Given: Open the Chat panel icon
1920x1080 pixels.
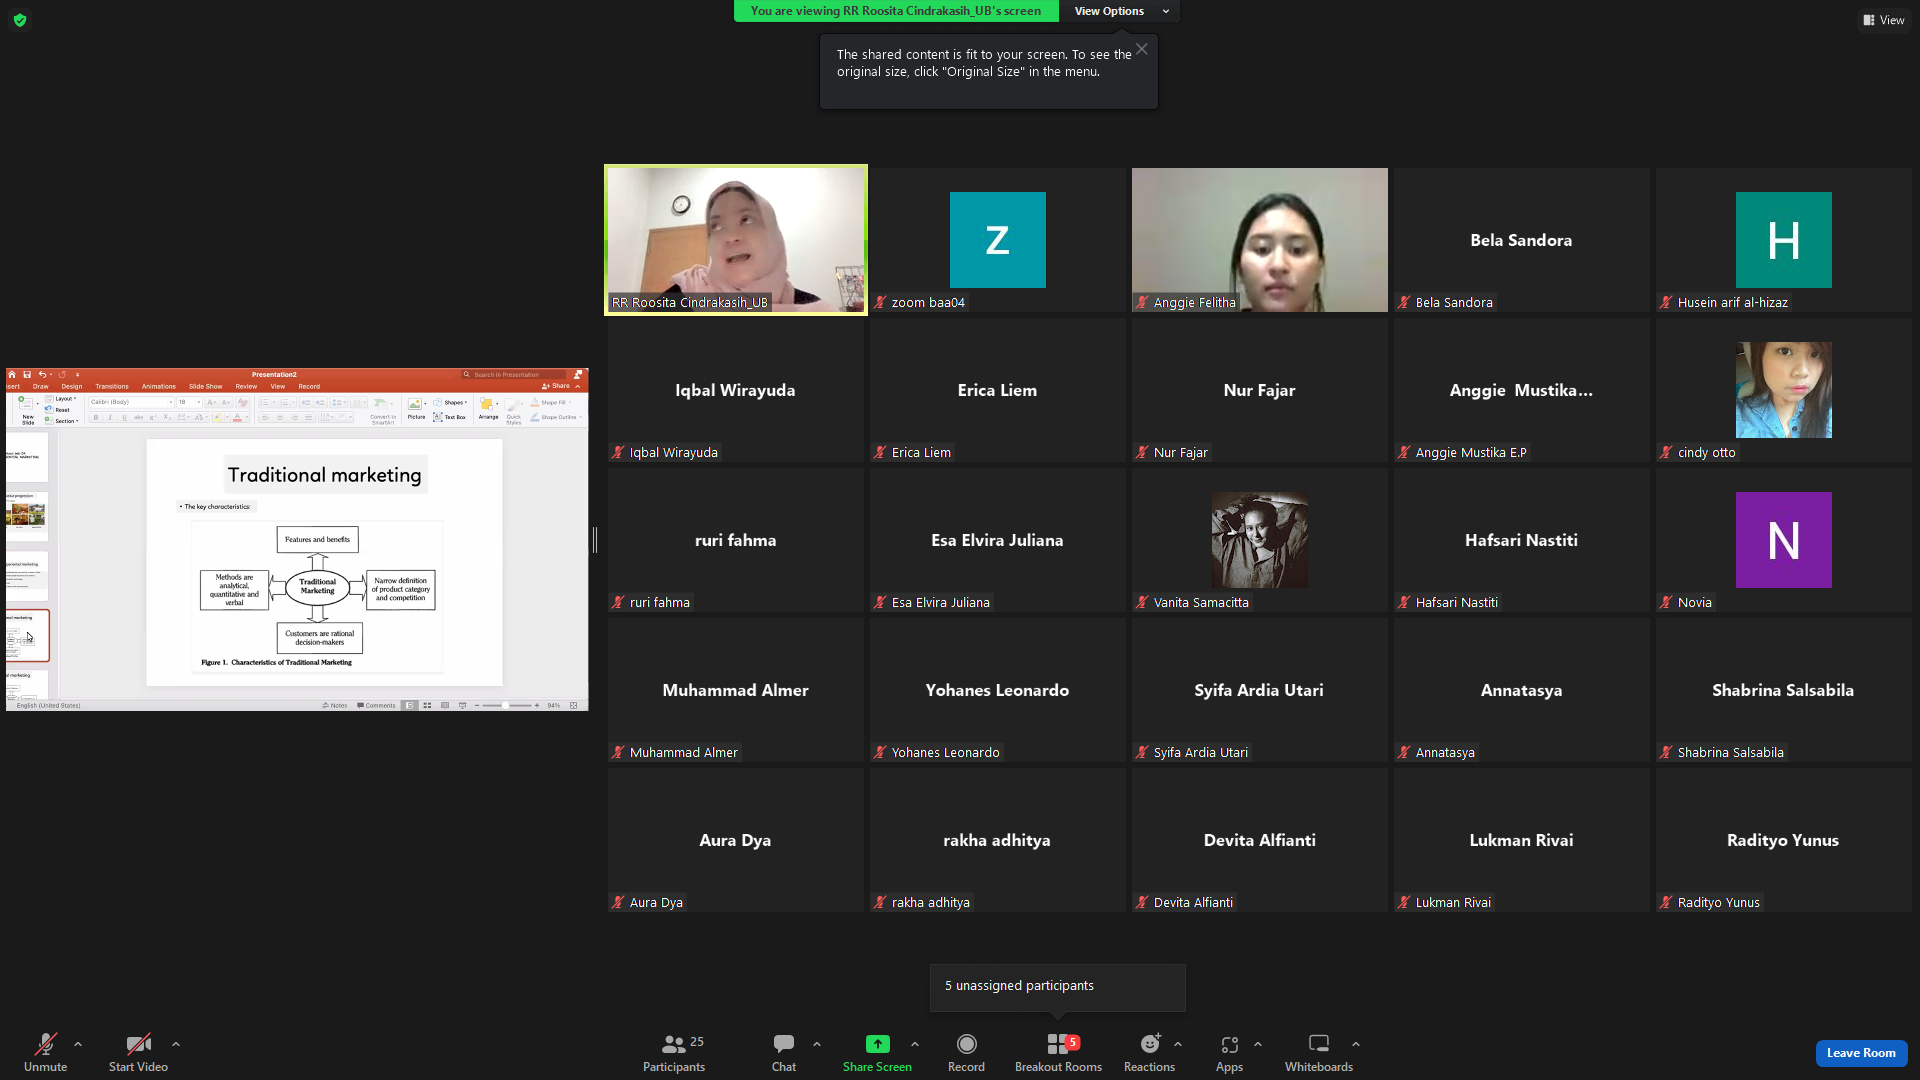Looking at the screenshot, I should click(x=784, y=1044).
